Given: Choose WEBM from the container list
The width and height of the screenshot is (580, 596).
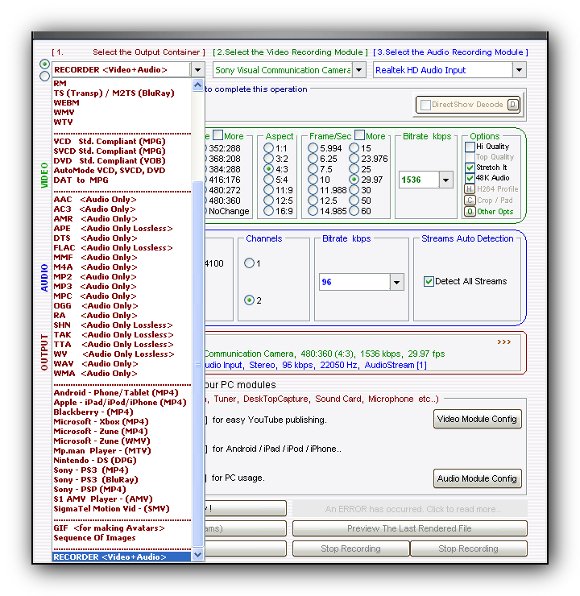Looking at the screenshot, I should (x=122, y=103).
